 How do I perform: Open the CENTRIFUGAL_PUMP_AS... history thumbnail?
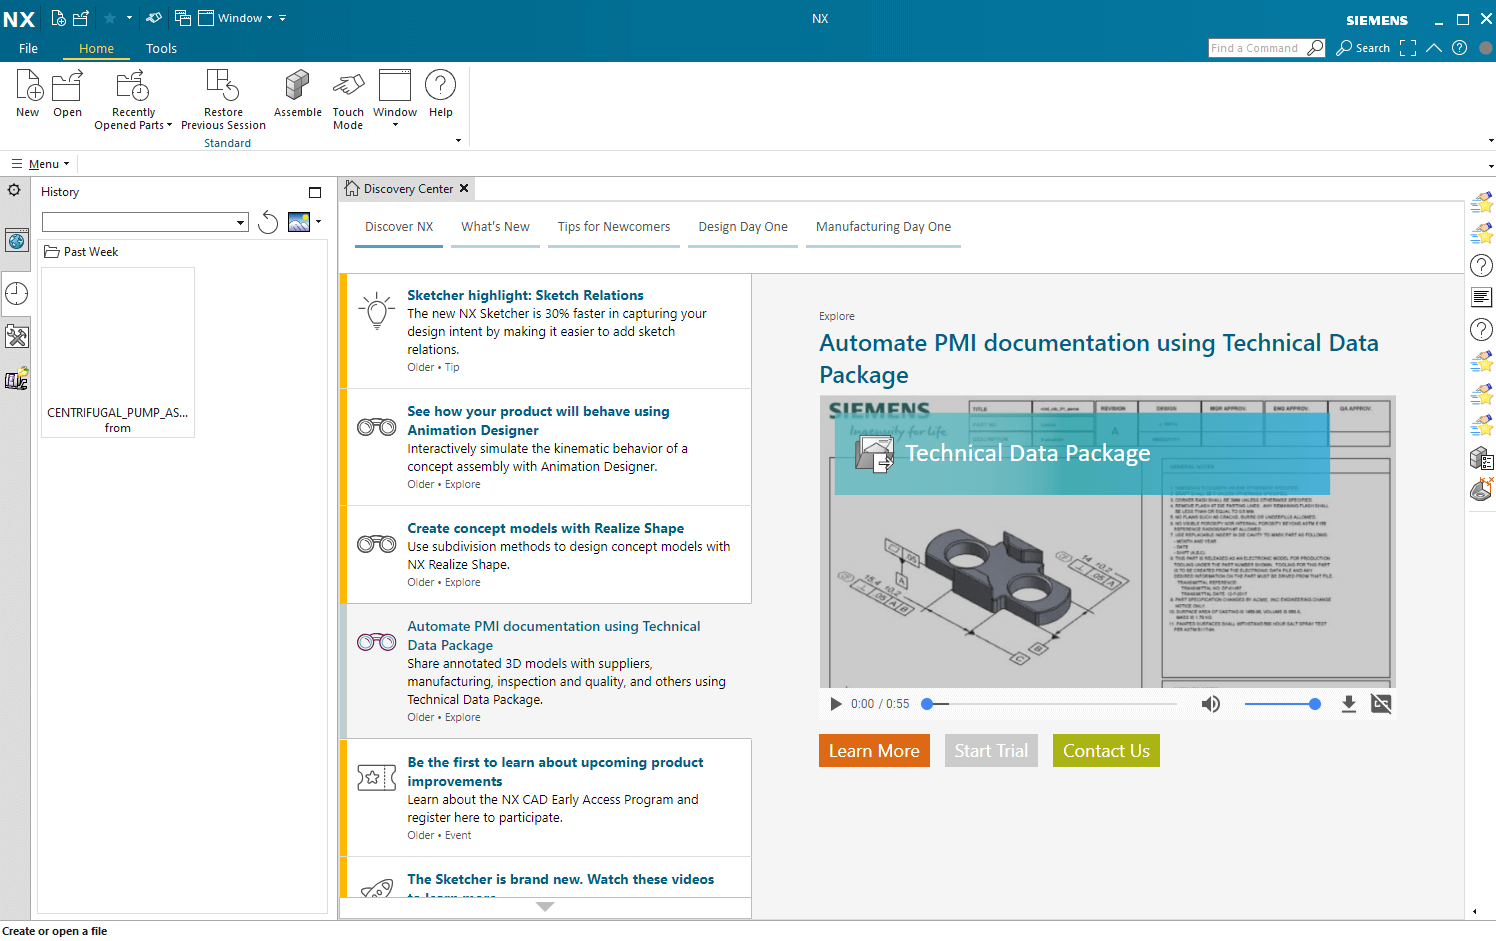pos(118,352)
